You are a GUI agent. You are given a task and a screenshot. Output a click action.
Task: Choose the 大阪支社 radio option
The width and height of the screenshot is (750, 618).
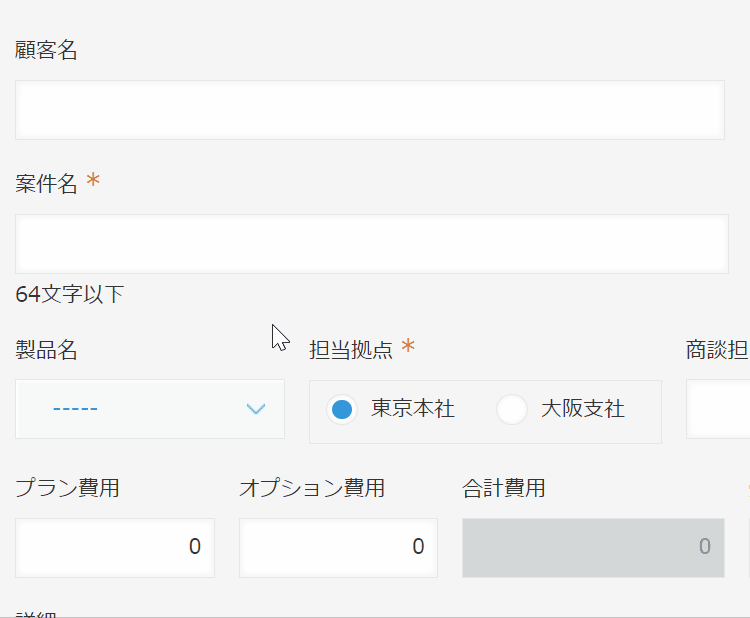[x=512, y=409]
